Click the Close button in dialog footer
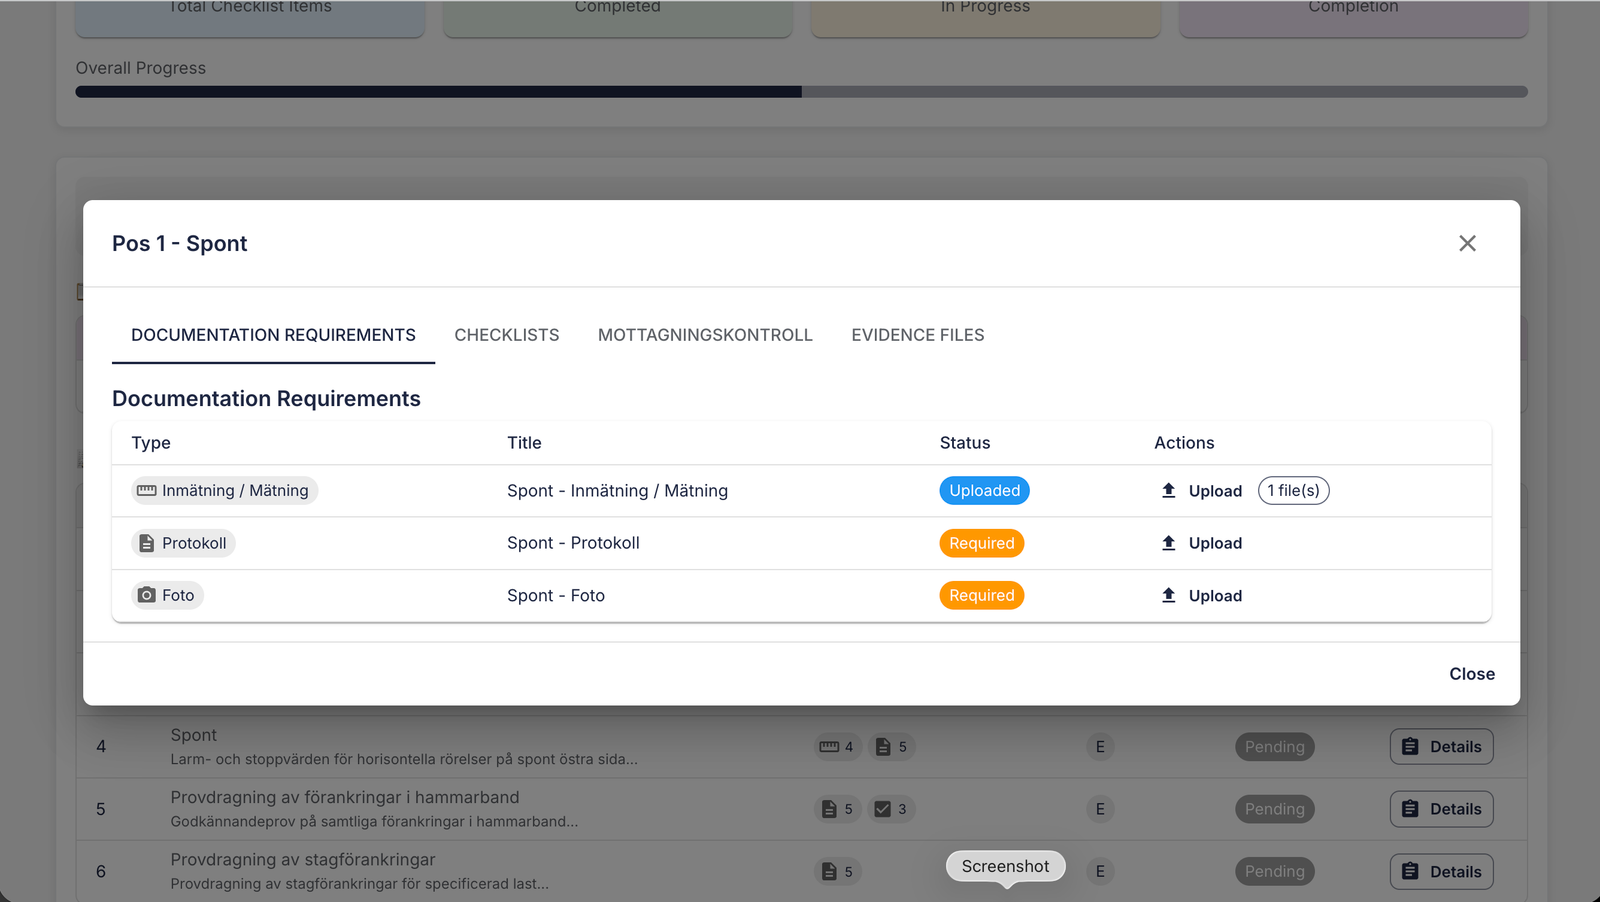This screenshot has height=902, width=1600. click(x=1472, y=674)
